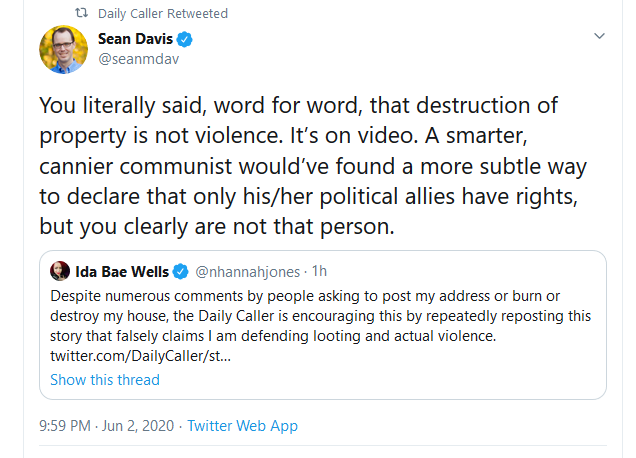Open the Twitter Web App source link
Screen dimensions: 636x458
242,426
